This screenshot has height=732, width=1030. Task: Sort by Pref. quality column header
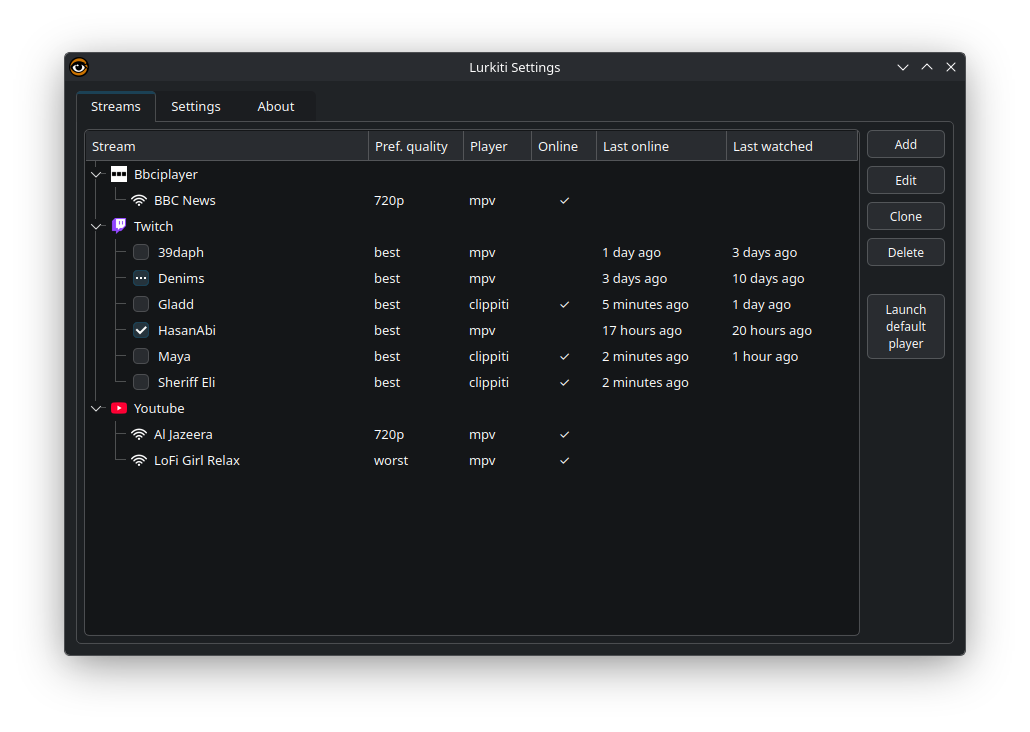[x=416, y=147]
